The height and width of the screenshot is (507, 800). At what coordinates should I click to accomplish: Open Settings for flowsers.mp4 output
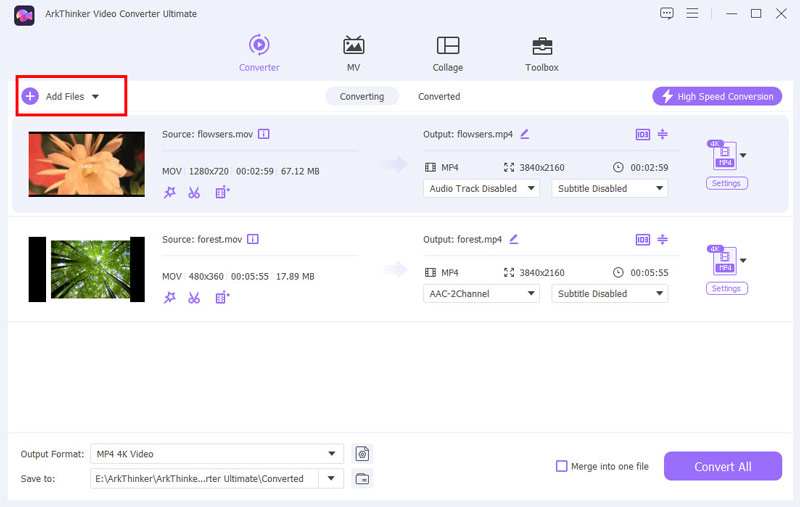coord(727,183)
